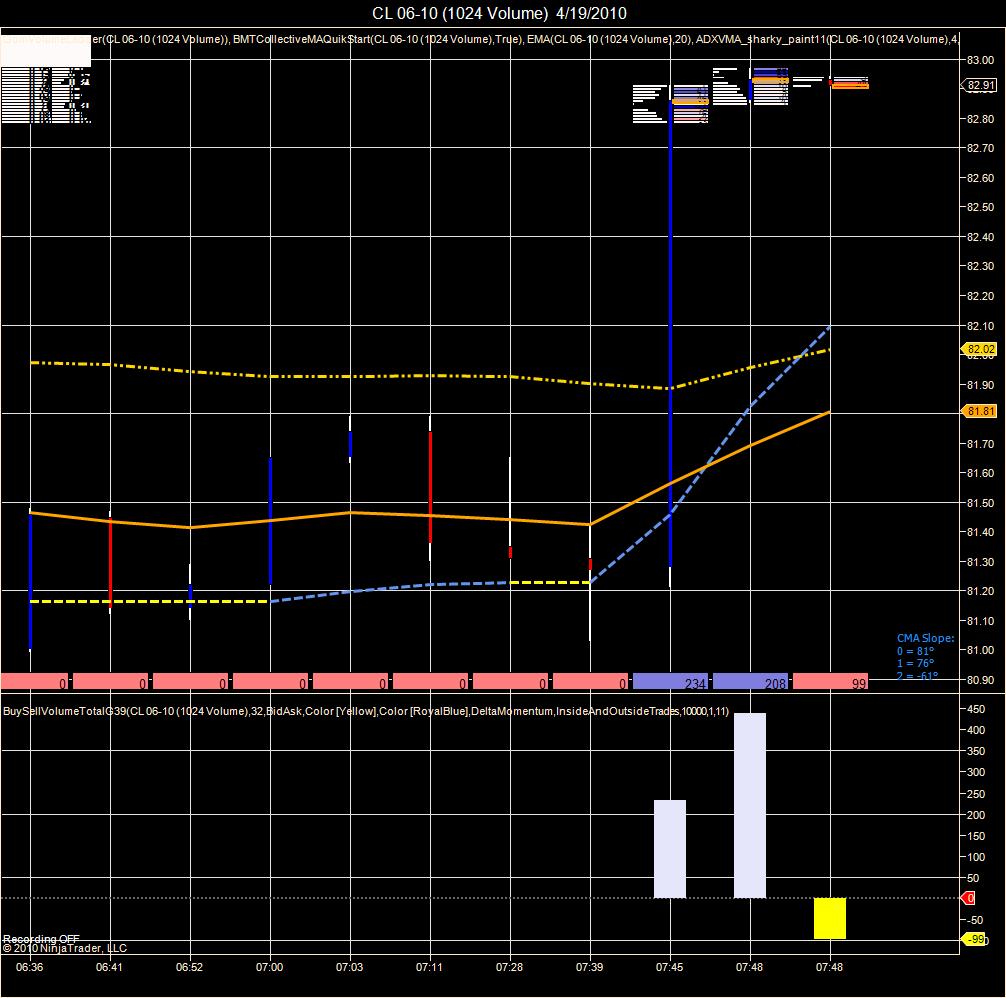
Task: Click the red candle at 06:41
Action: point(110,562)
